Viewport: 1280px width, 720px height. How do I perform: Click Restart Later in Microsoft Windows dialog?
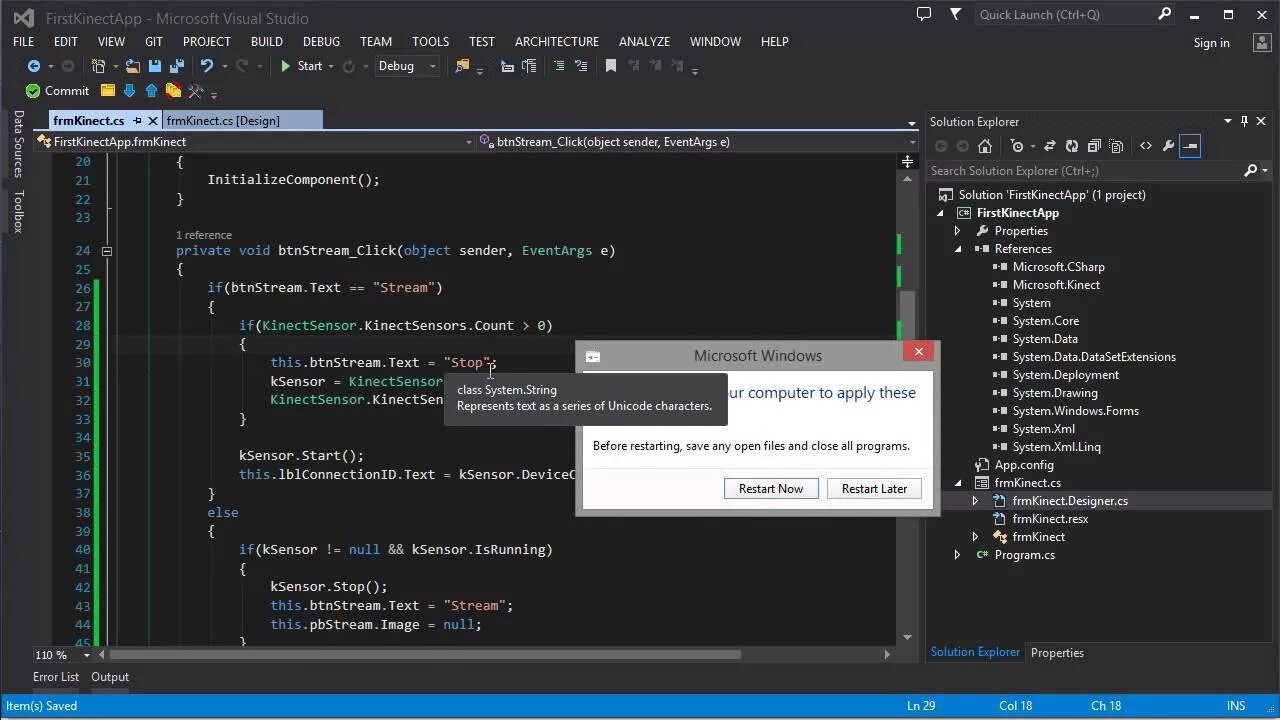tap(874, 489)
